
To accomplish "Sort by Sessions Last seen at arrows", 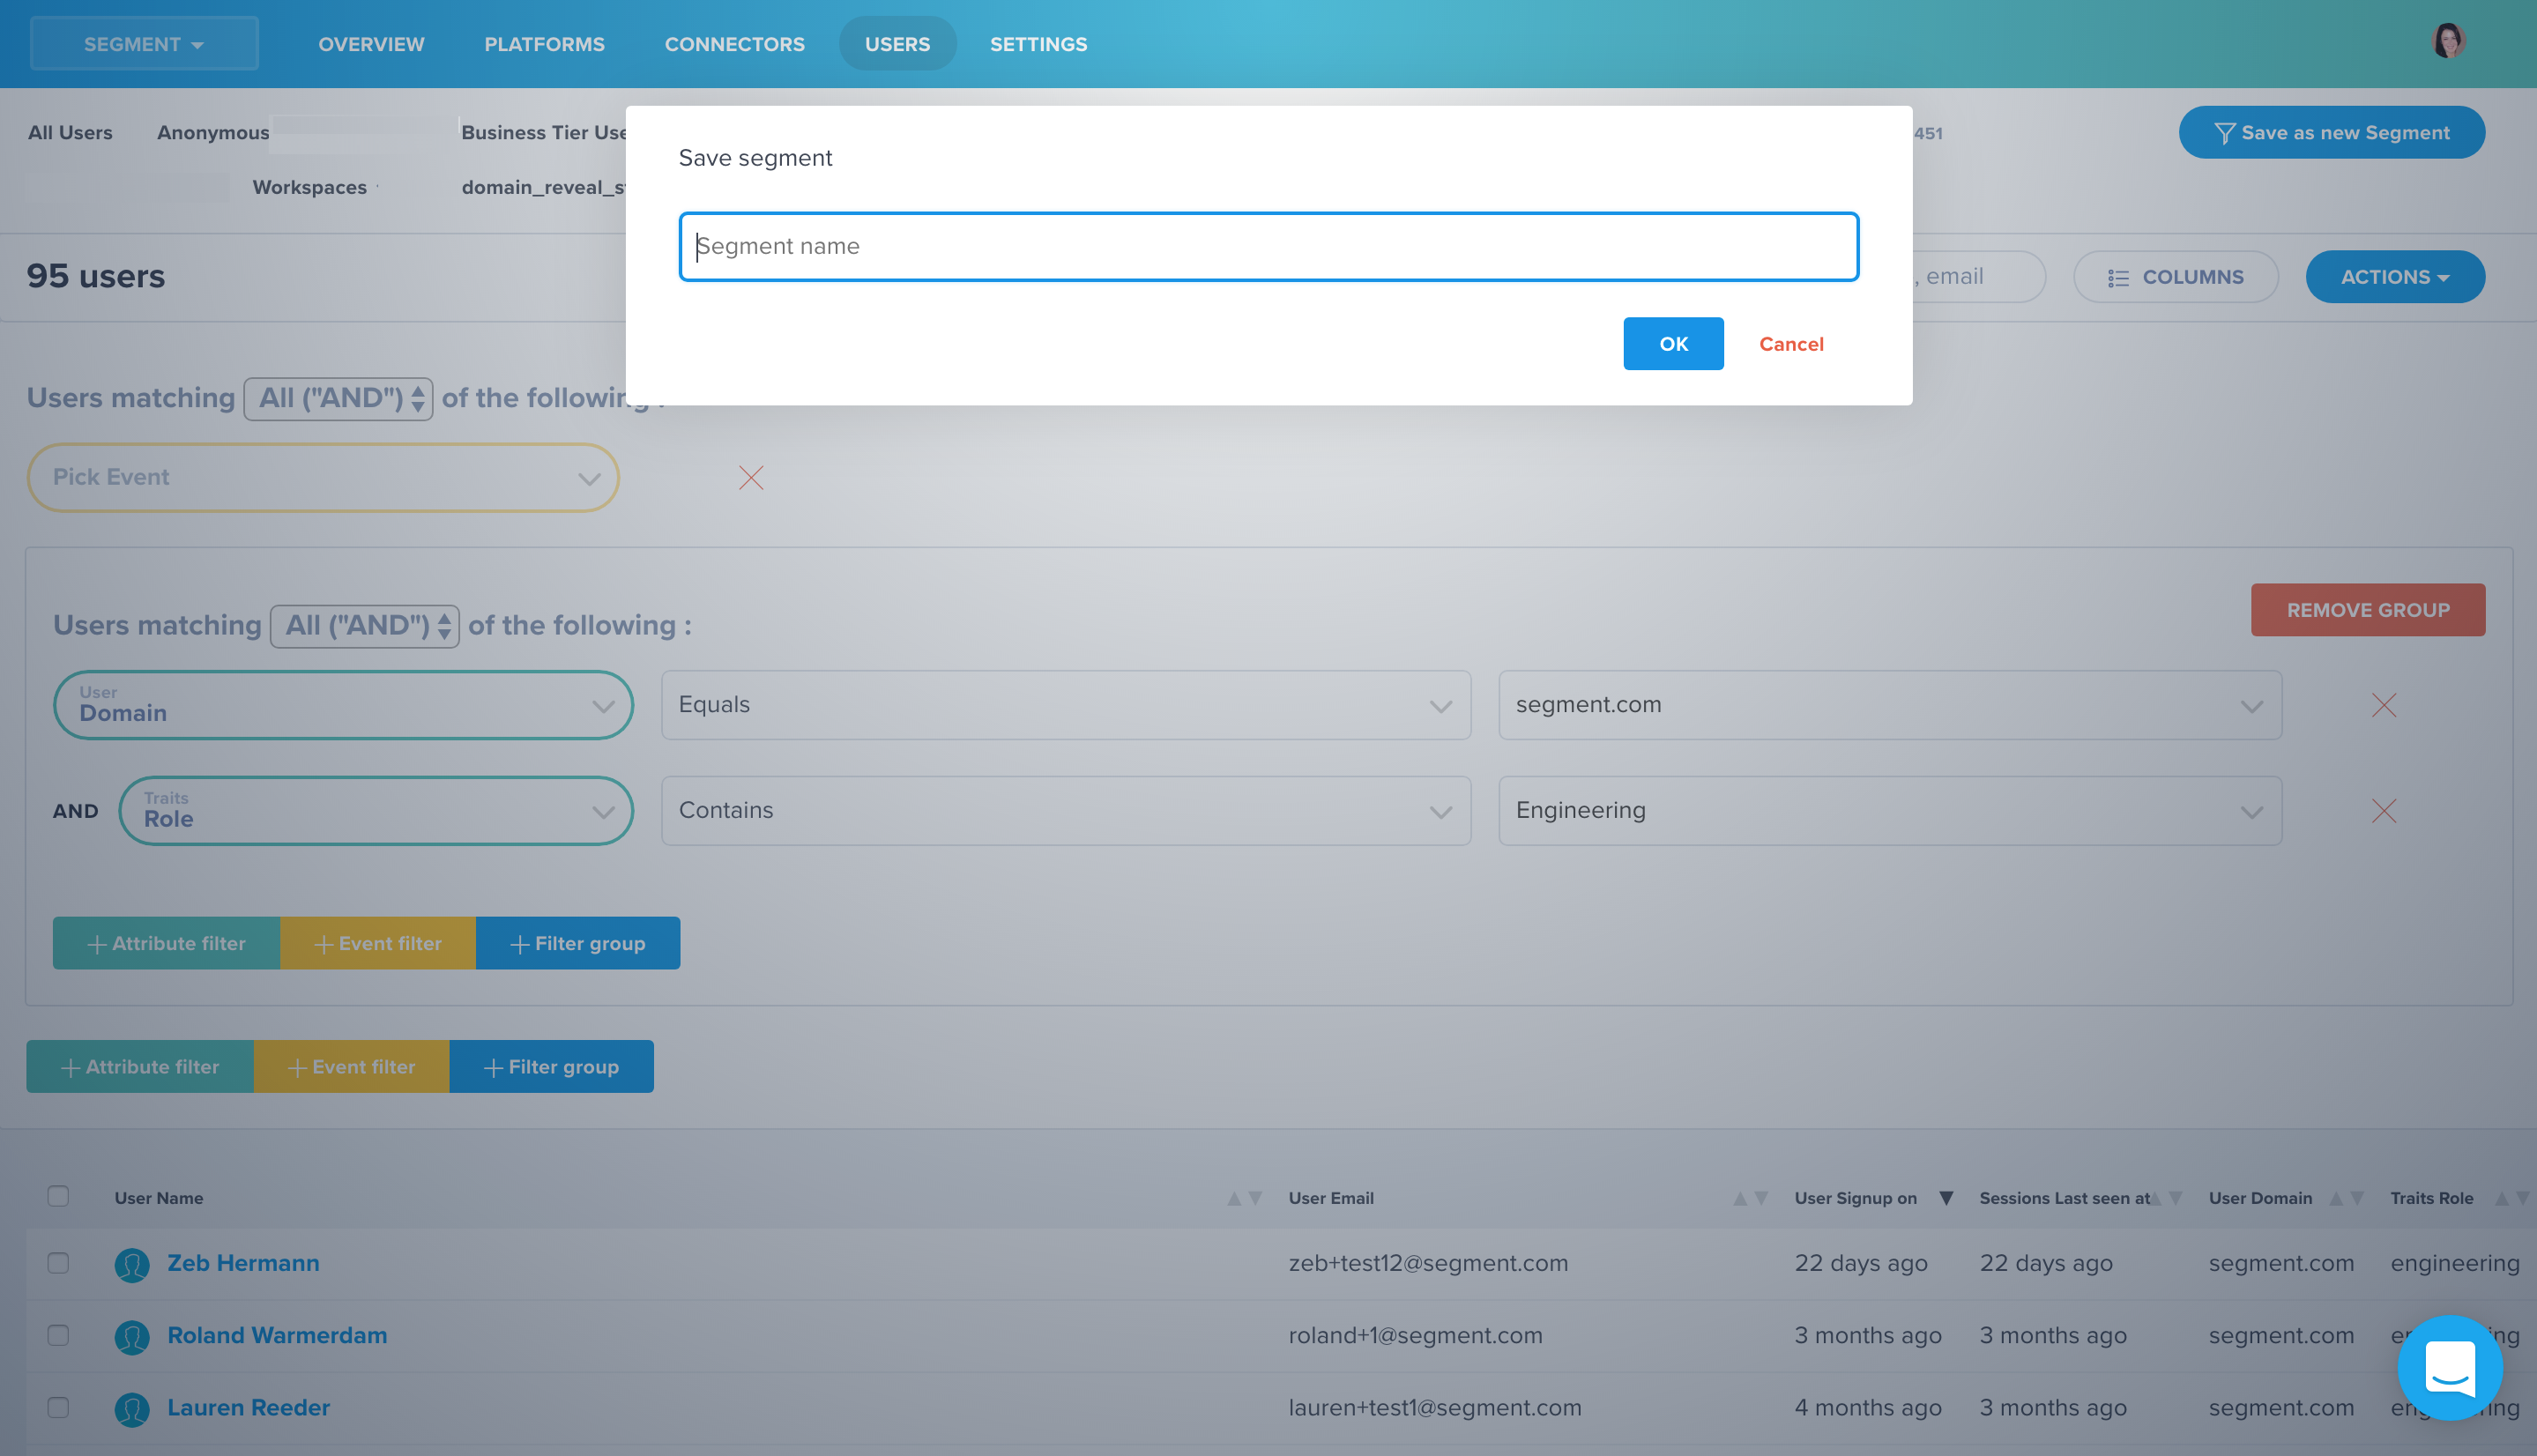I will pyautogui.click(x=2165, y=1198).
